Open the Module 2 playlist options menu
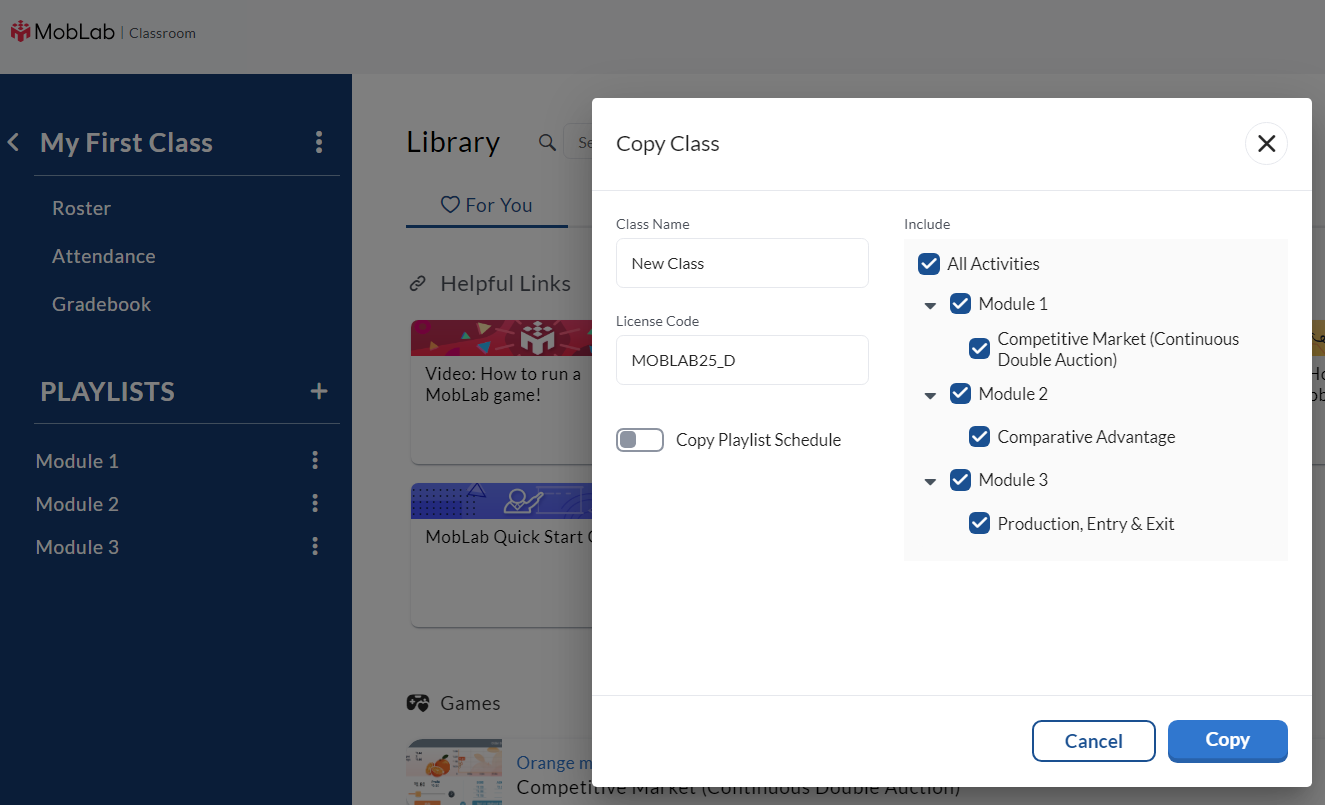1325x805 pixels. 315,503
